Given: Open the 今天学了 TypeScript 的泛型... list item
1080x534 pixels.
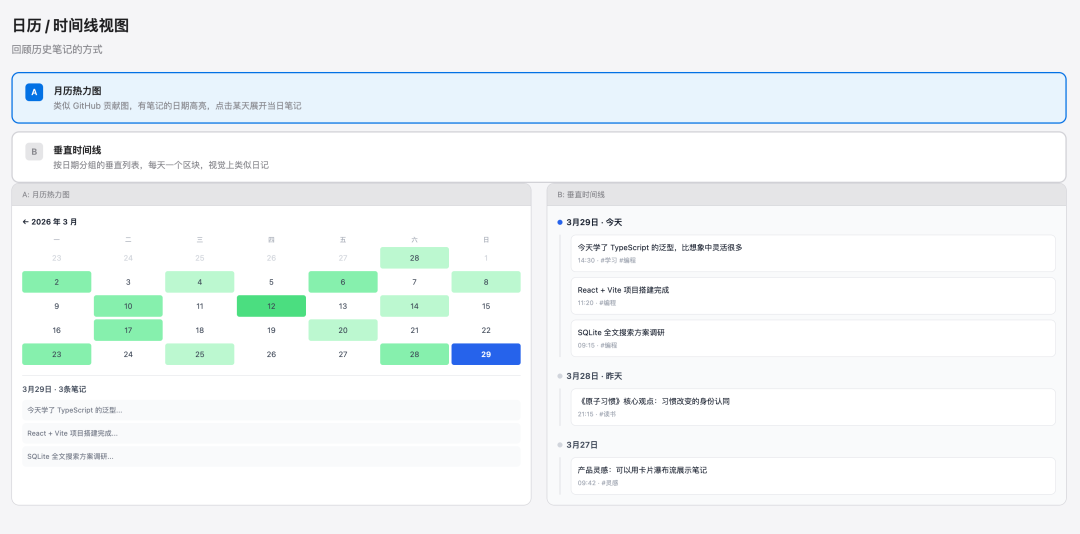Looking at the screenshot, I should point(271,410).
